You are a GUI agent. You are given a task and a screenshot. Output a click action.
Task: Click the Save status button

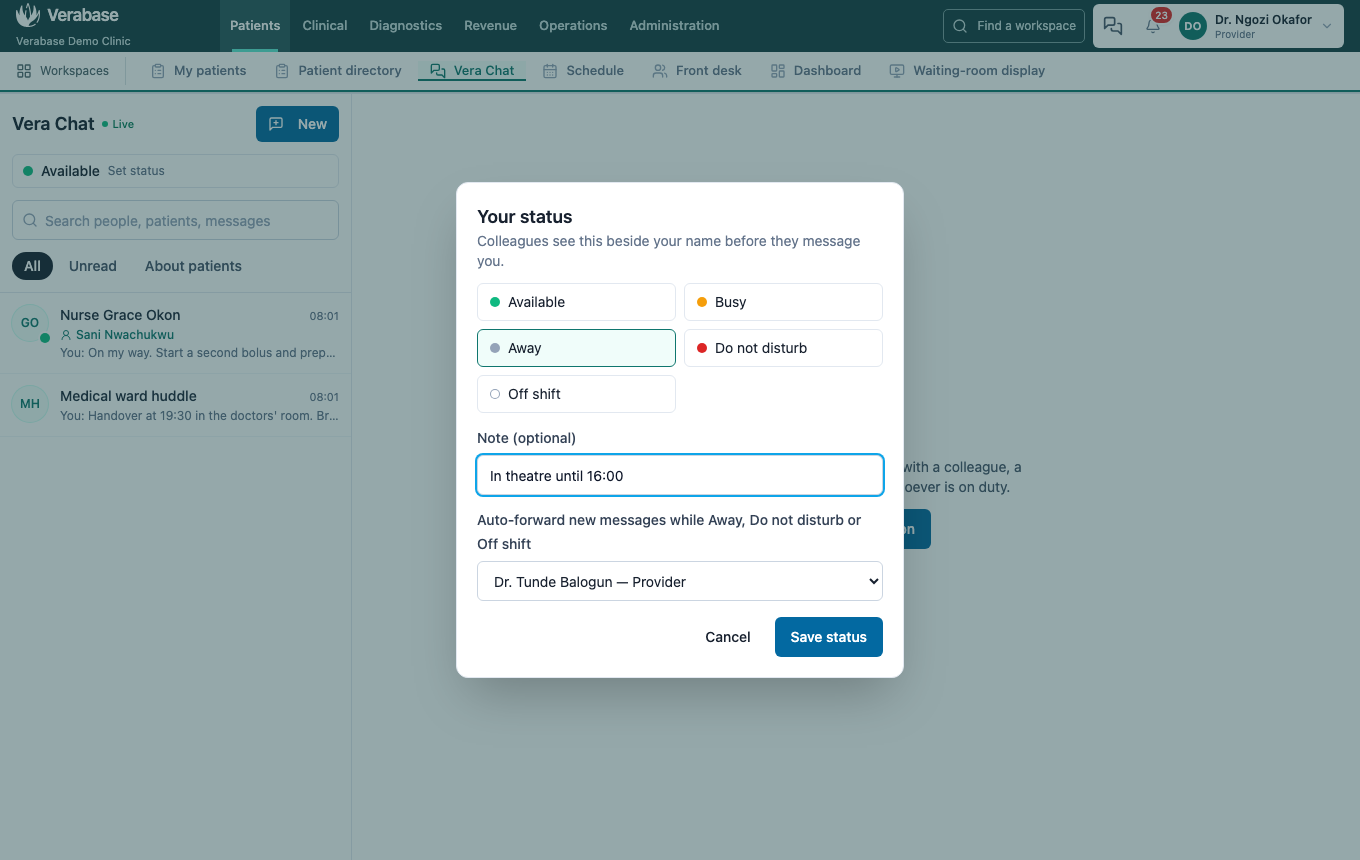pyautogui.click(x=829, y=637)
